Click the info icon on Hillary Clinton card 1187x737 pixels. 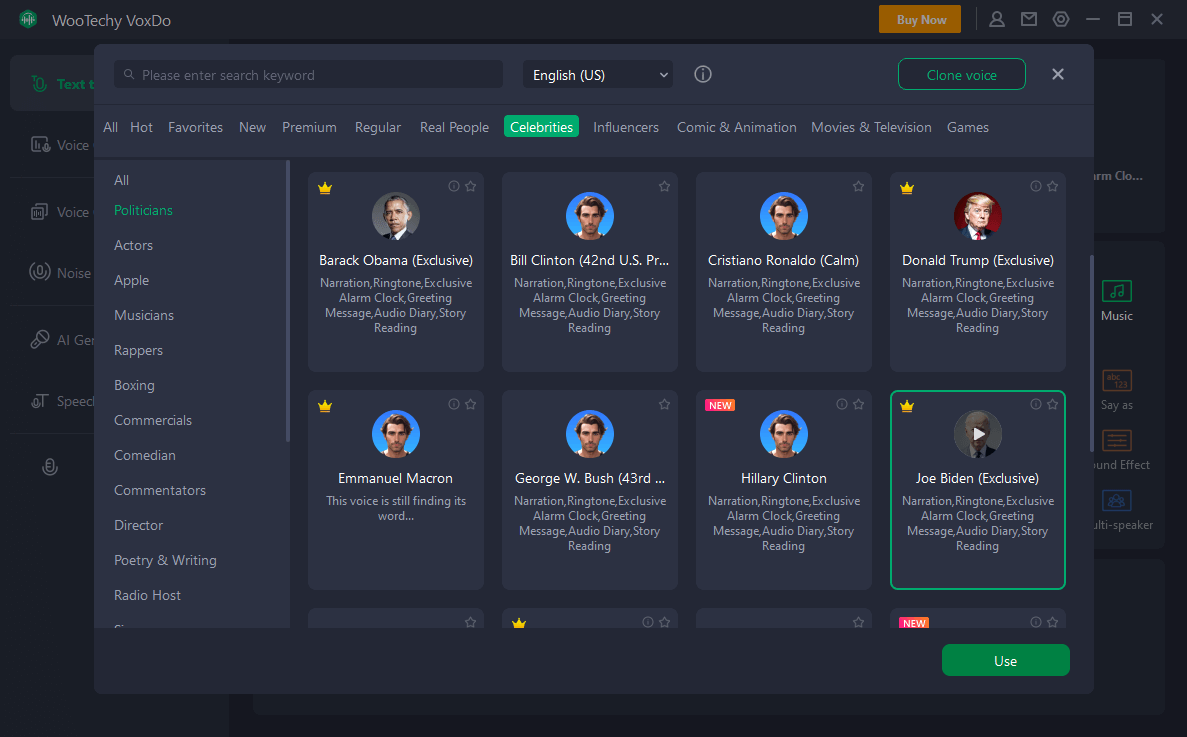point(842,404)
